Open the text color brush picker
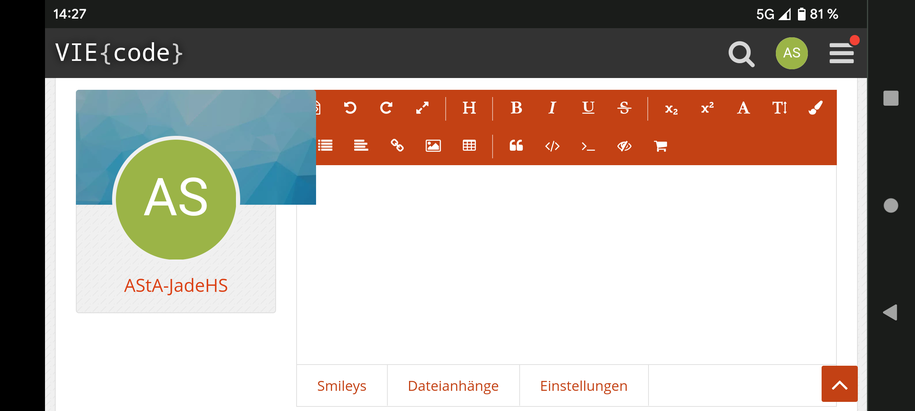This screenshot has width=915, height=411. 815,108
